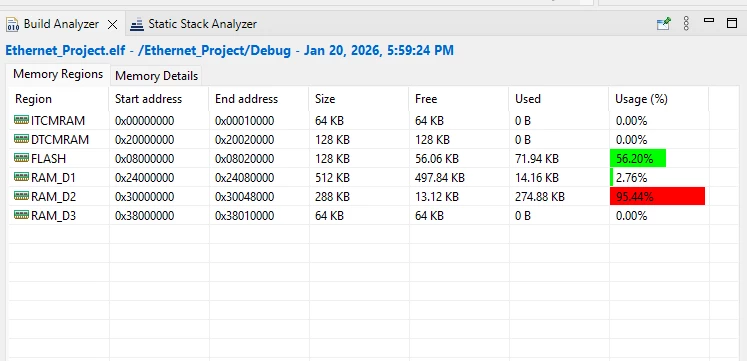Image resolution: width=747 pixels, height=361 pixels.
Task: Click the 0.00% usage of ITCMRAM
Action: (x=631, y=121)
